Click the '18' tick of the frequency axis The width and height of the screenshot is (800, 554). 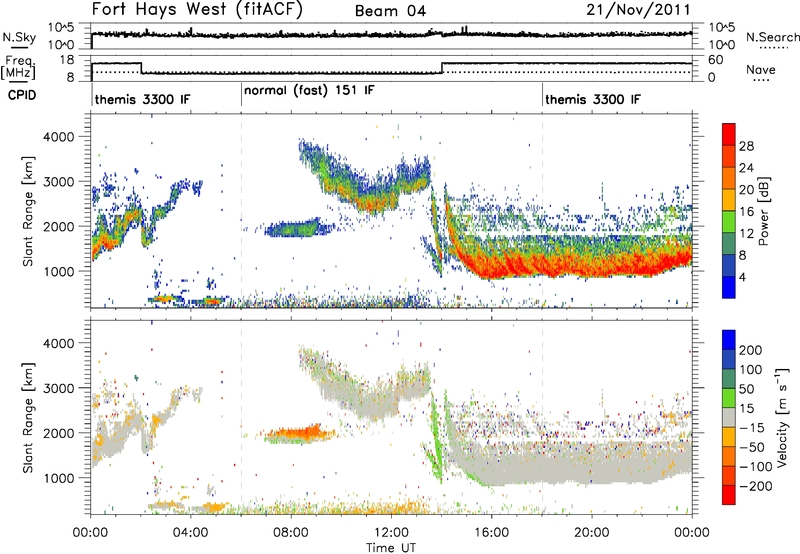66,60
